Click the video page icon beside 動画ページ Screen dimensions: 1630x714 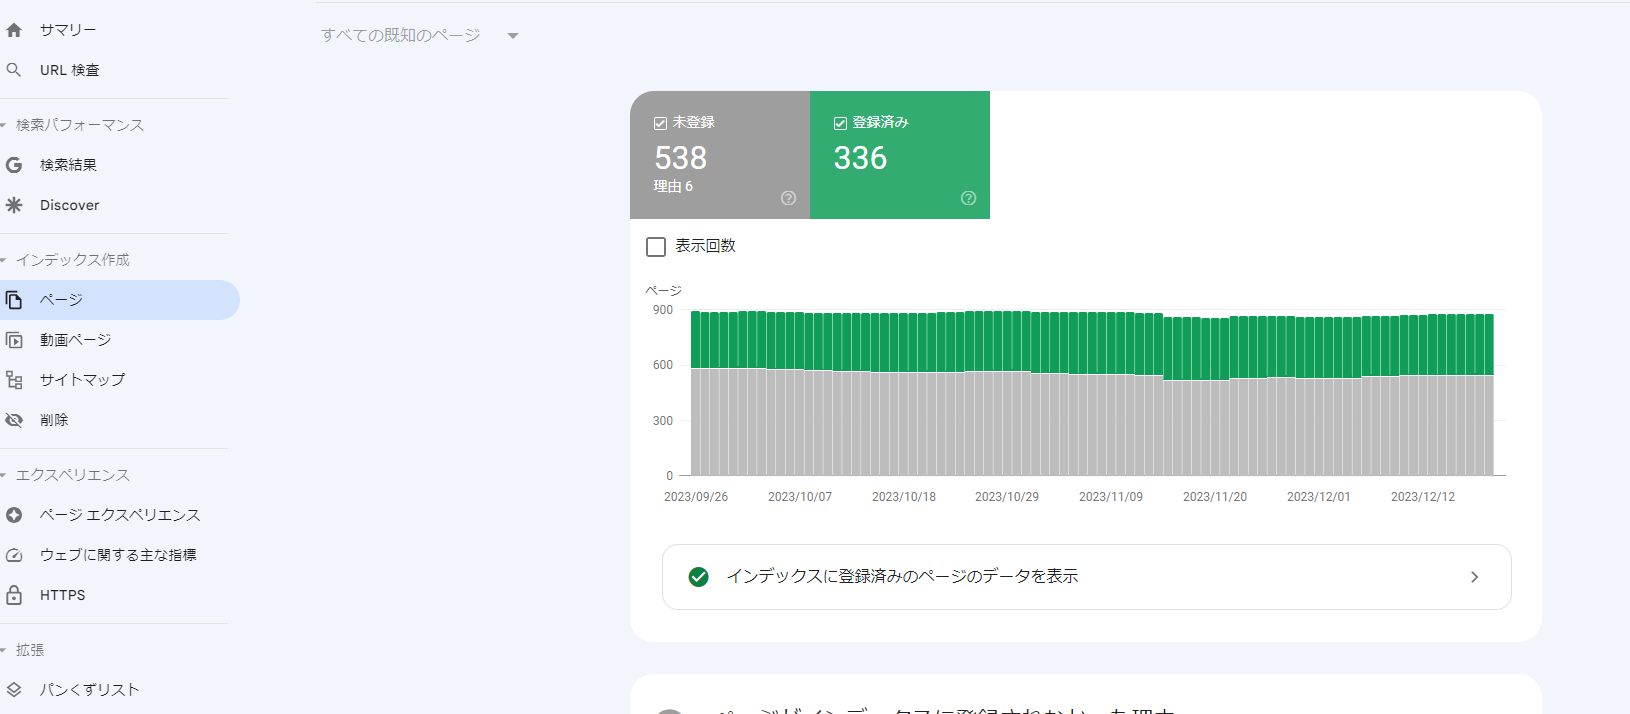tap(14, 340)
